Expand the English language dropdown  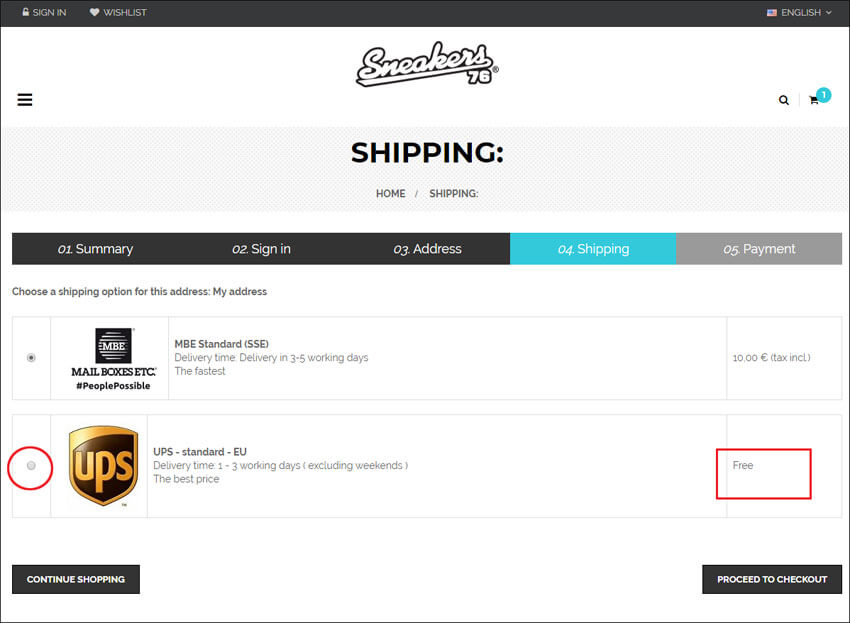(x=800, y=12)
